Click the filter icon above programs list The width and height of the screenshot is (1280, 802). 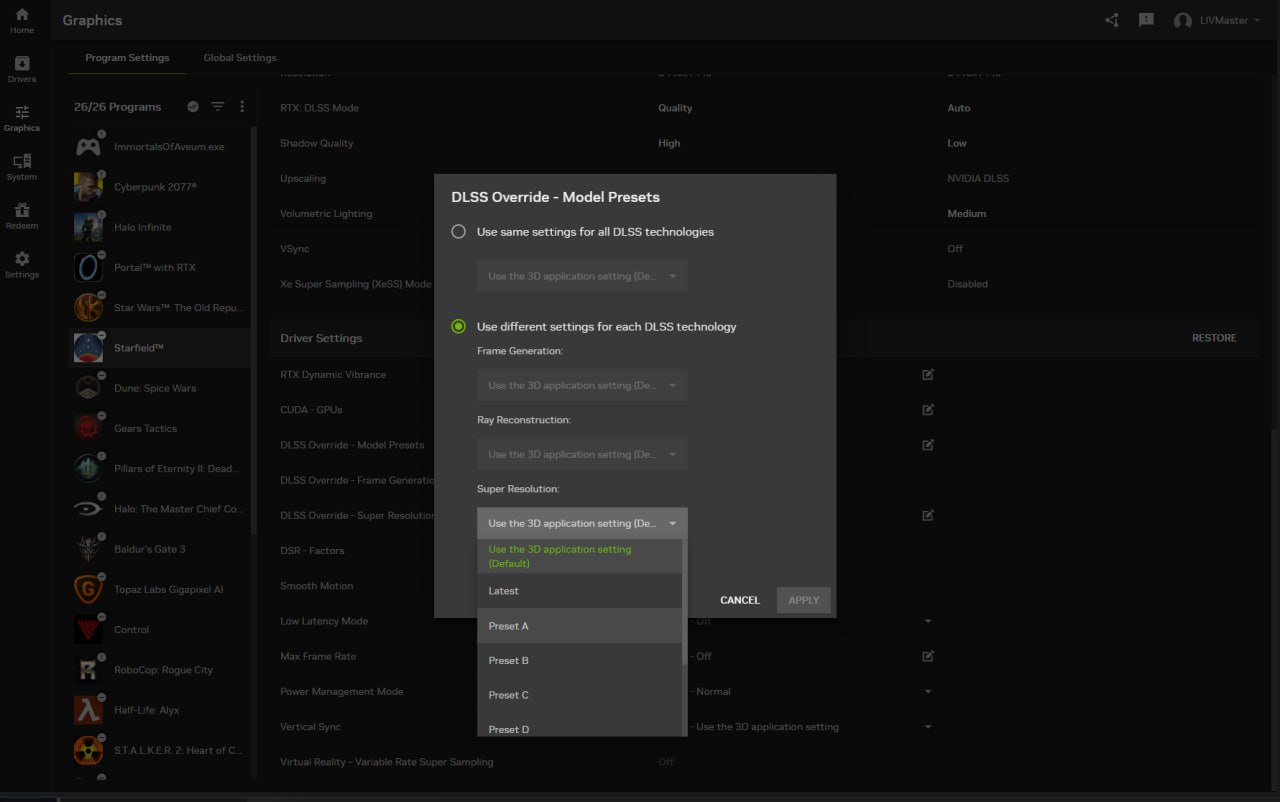pyautogui.click(x=217, y=107)
